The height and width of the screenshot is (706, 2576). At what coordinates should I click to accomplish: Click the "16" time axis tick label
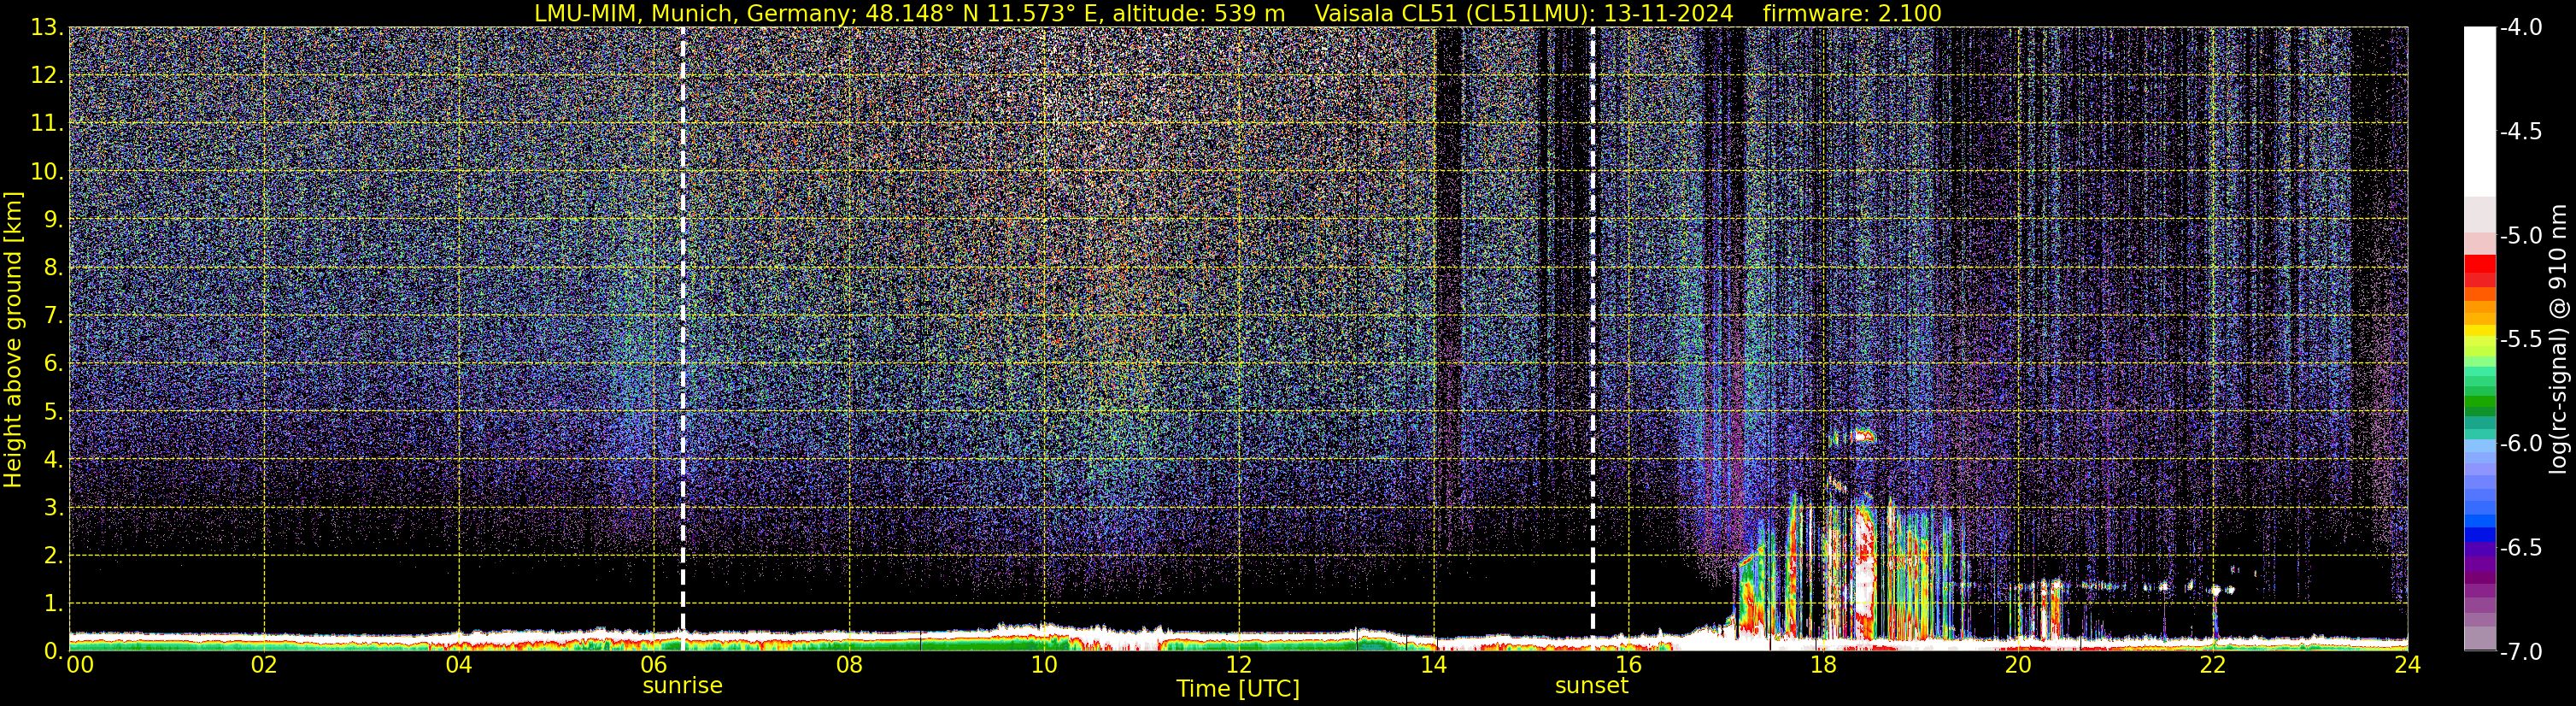1629,666
